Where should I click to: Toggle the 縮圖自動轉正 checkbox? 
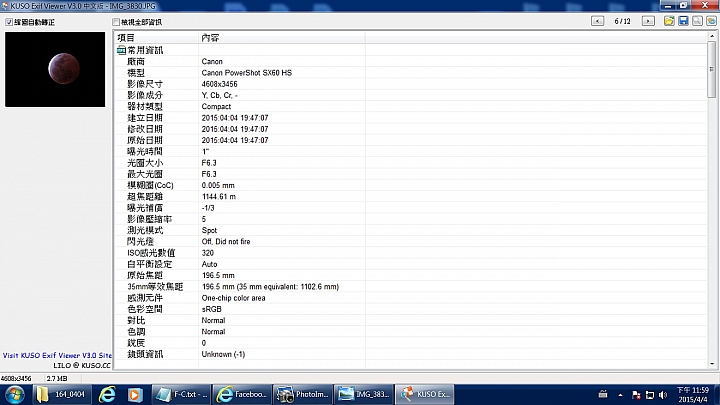coord(9,22)
